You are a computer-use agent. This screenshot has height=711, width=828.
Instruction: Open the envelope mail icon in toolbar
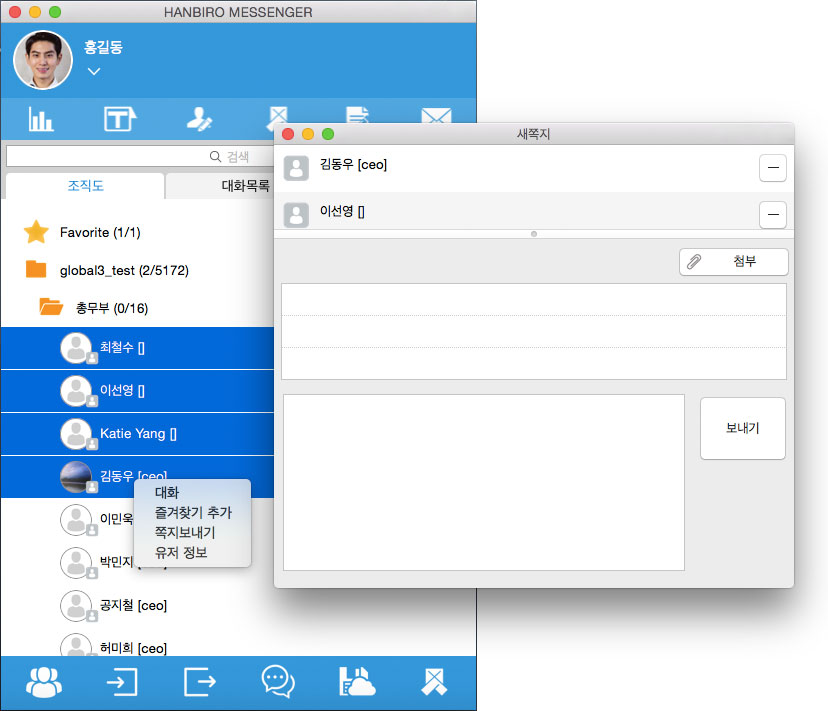(436, 115)
